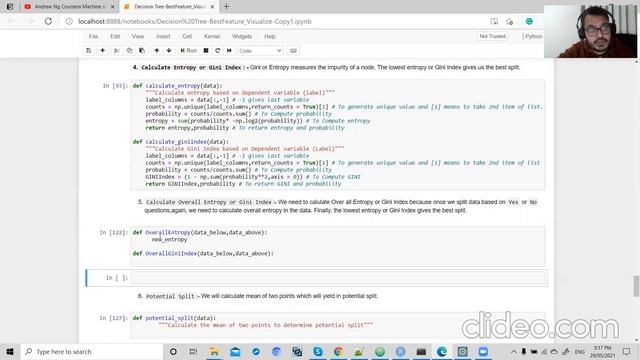The image size is (640, 360).
Task: Click 'Calculate Overall Entropy or Gini Index' text
Action: point(209,202)
